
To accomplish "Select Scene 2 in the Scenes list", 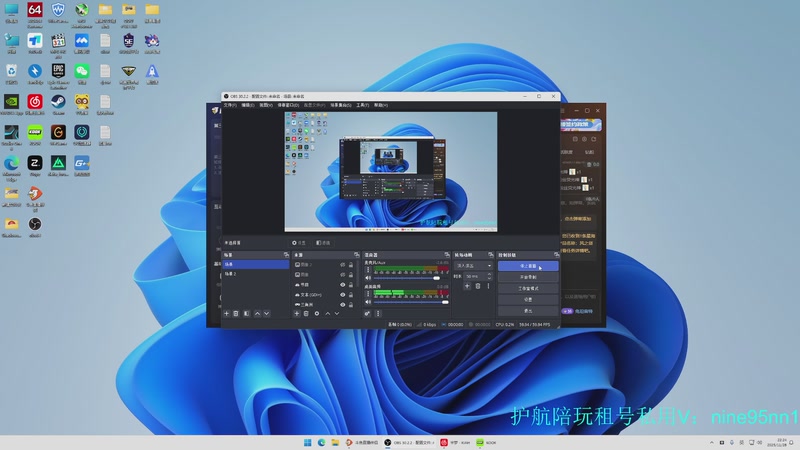I will click(x=256, y=274).
